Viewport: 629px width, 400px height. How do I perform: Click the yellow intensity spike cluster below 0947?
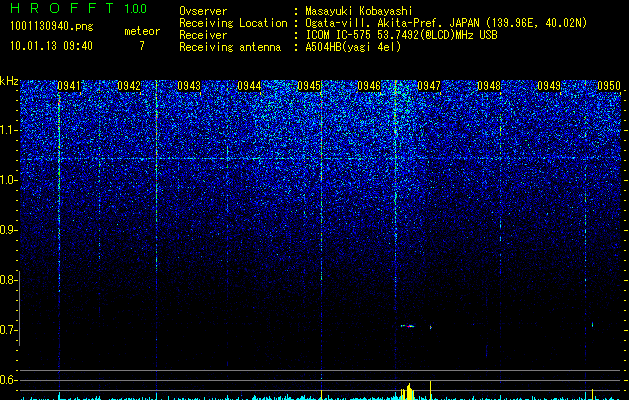click(407, 392)
